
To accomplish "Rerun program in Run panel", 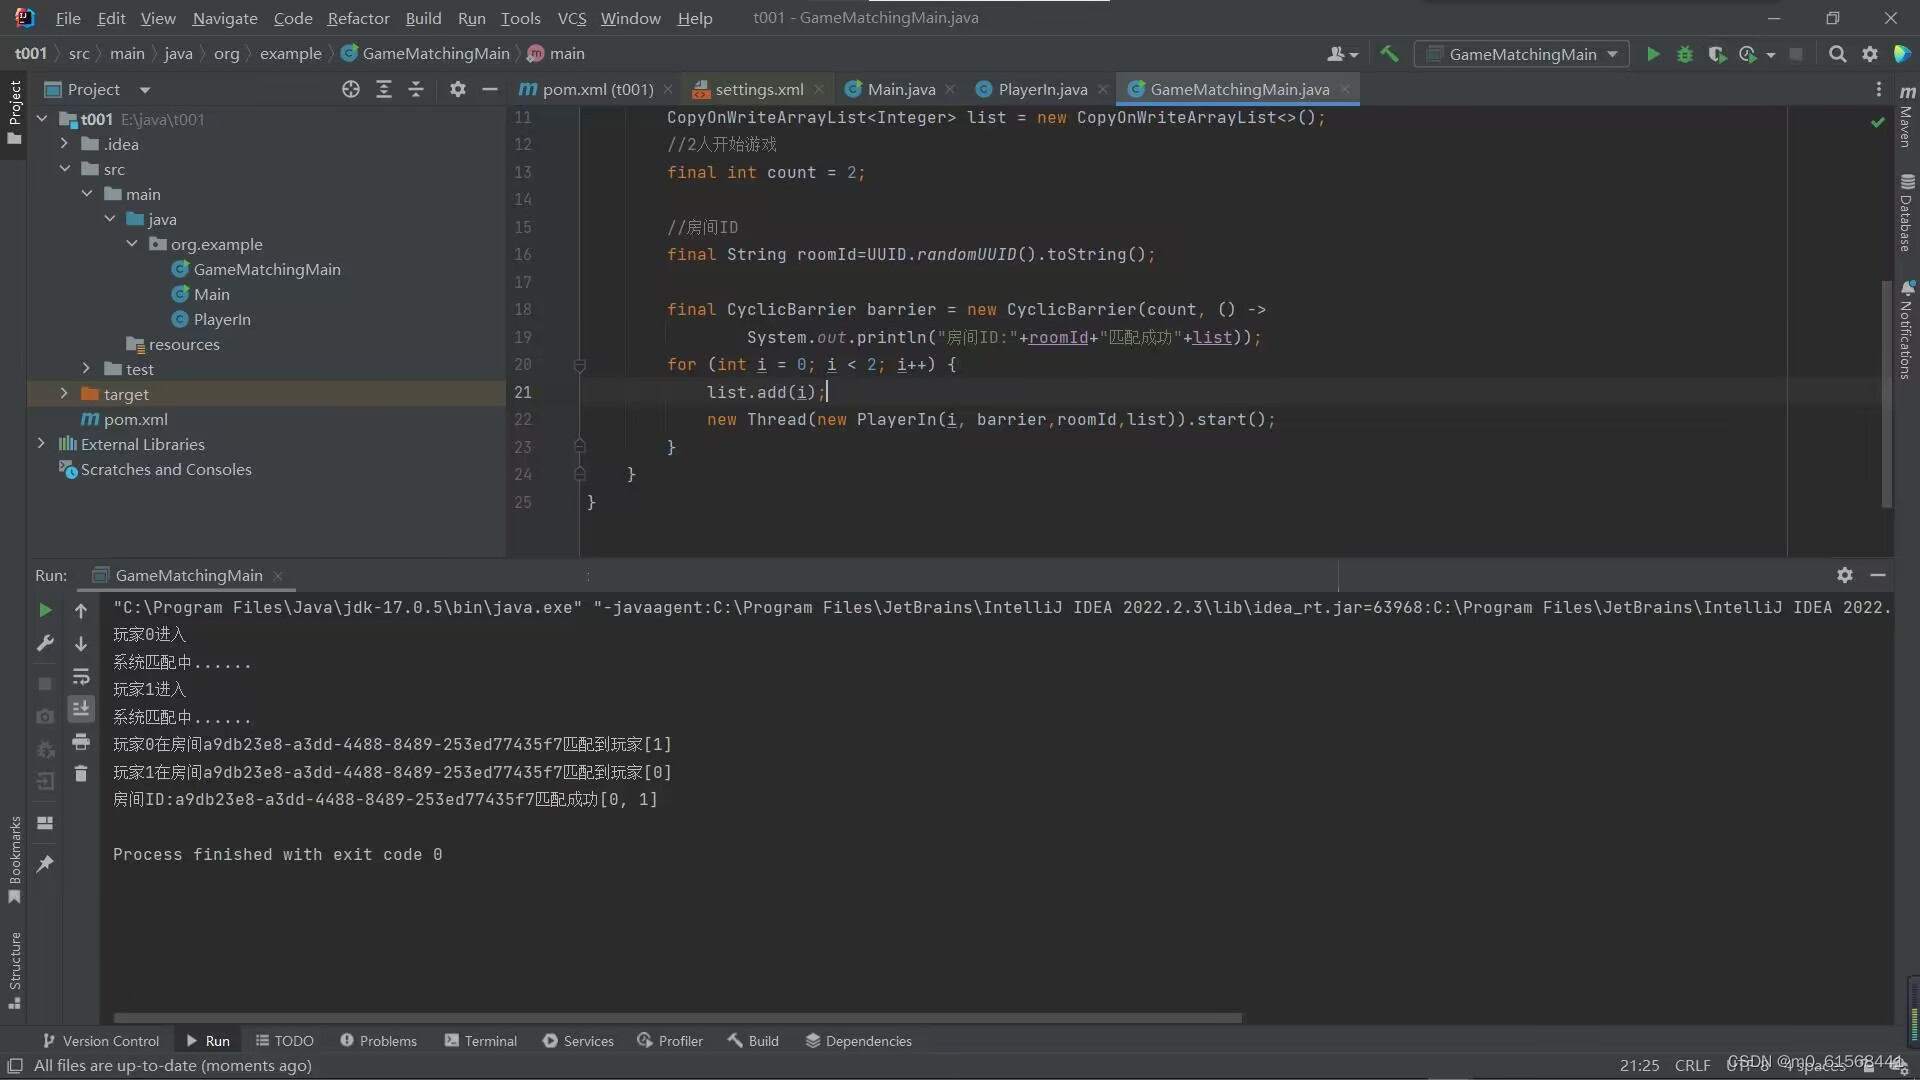I will 45,610.
